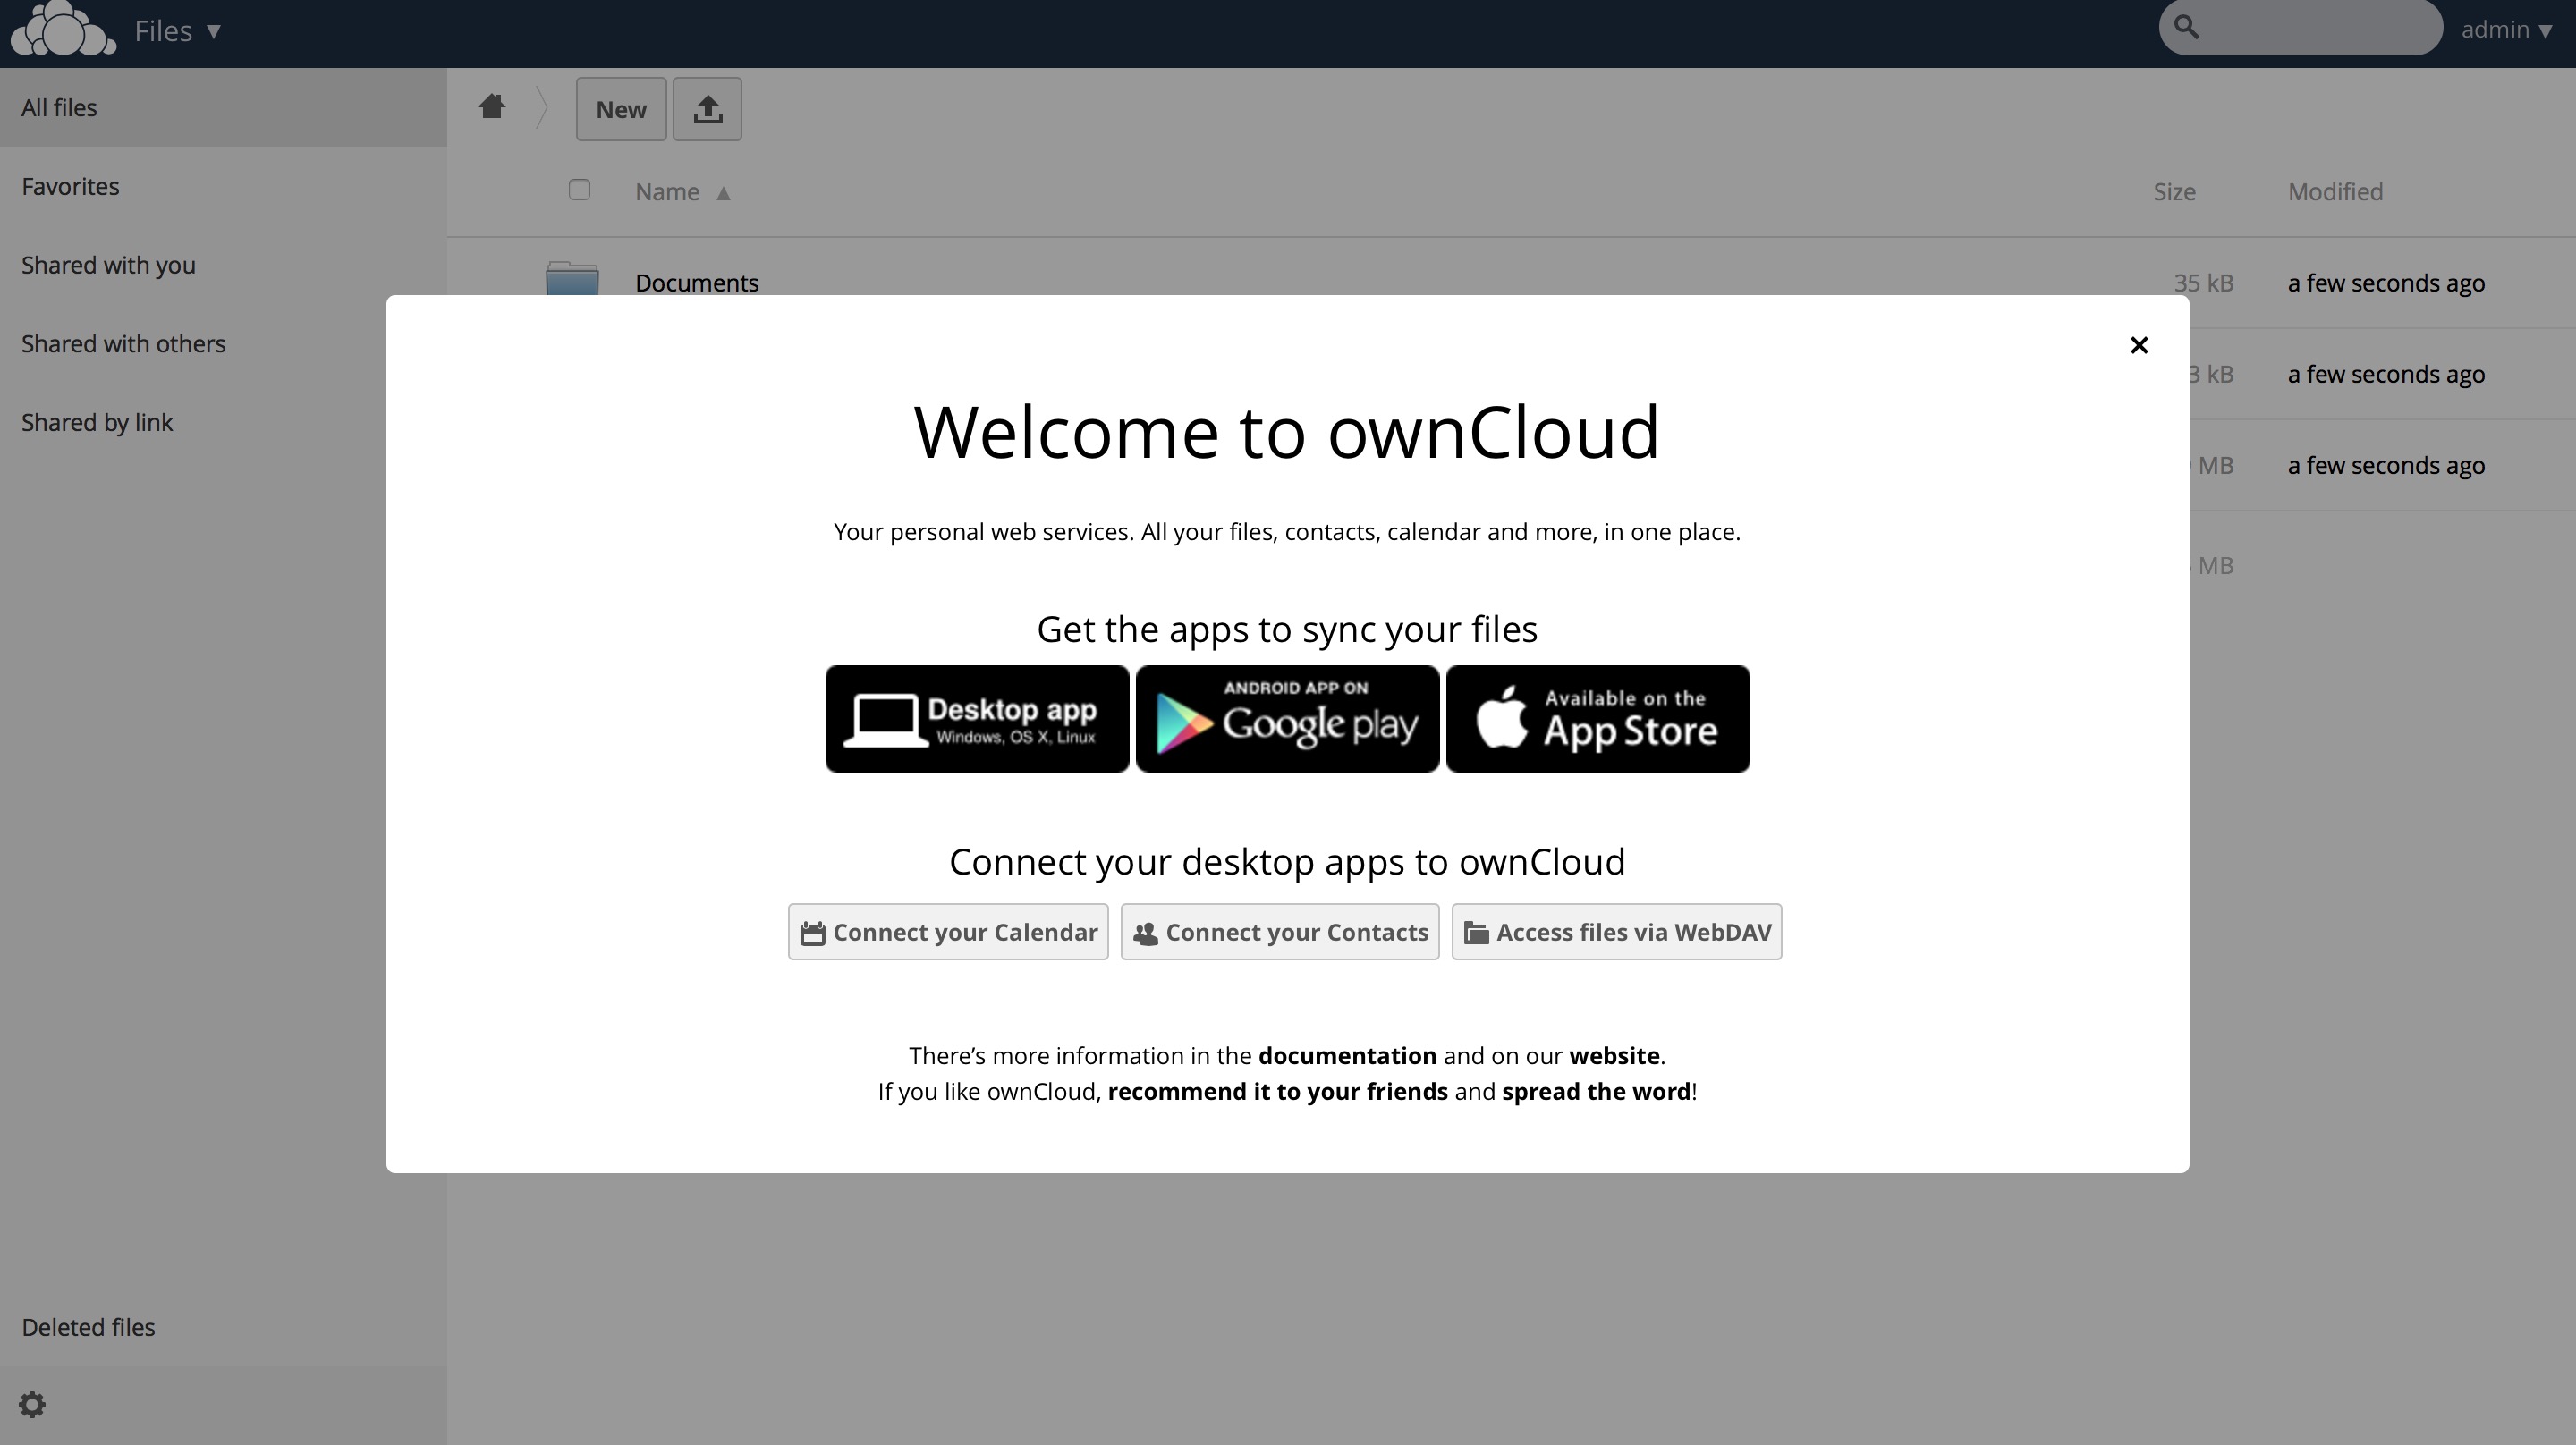Click the upload arrow button
The height and width of the screenshot is (1445, 2576).
pyautogui.click(x=707, y=109)
